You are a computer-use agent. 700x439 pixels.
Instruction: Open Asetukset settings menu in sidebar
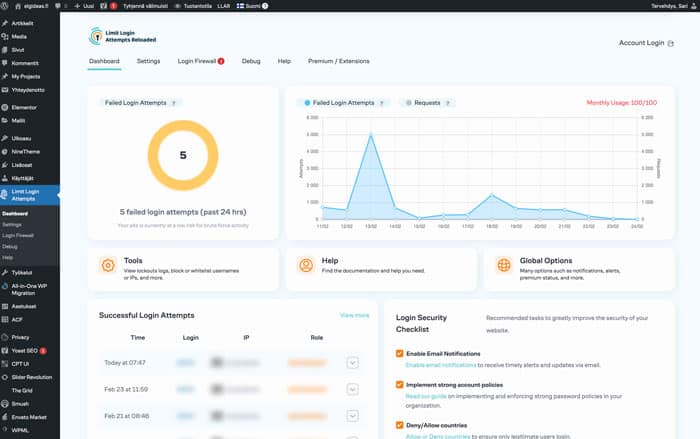coord(24,306)
